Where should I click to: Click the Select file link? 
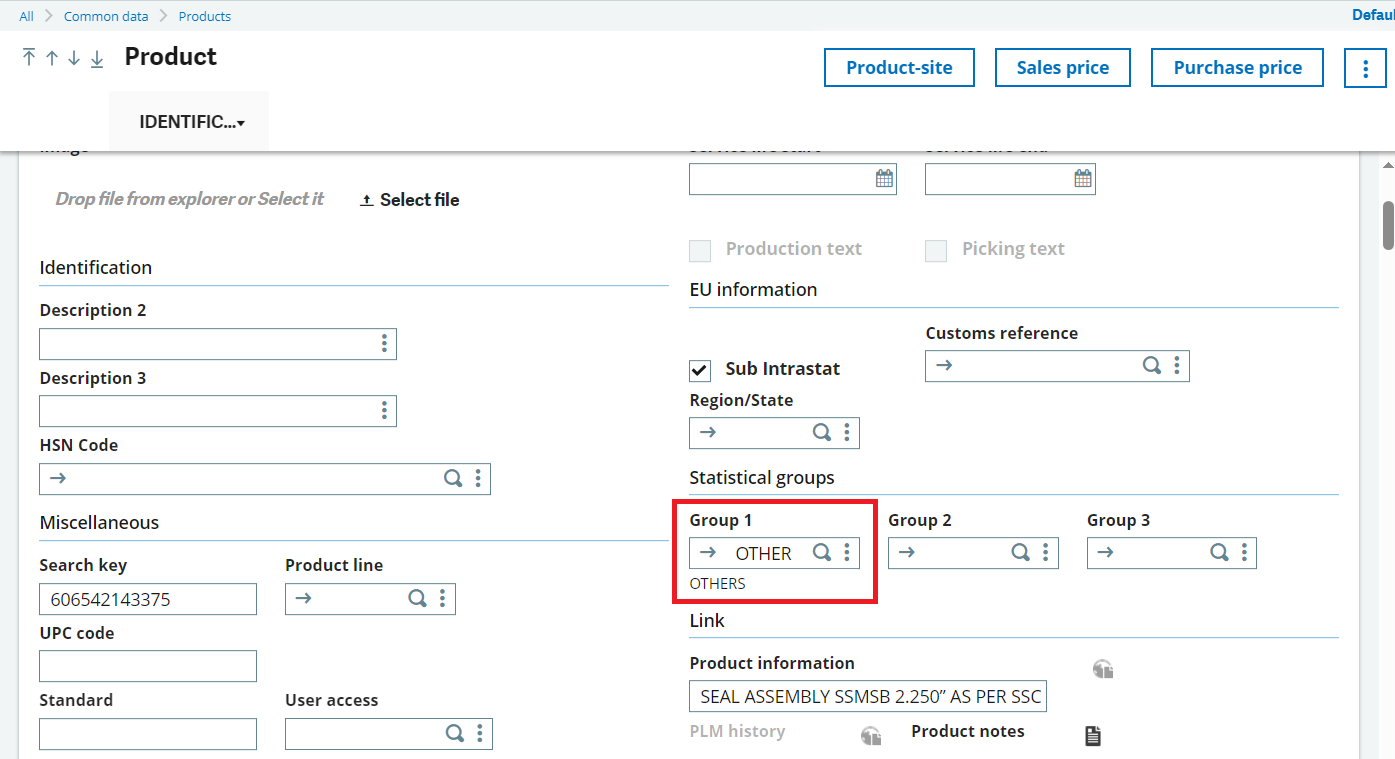tap(409, 199)
